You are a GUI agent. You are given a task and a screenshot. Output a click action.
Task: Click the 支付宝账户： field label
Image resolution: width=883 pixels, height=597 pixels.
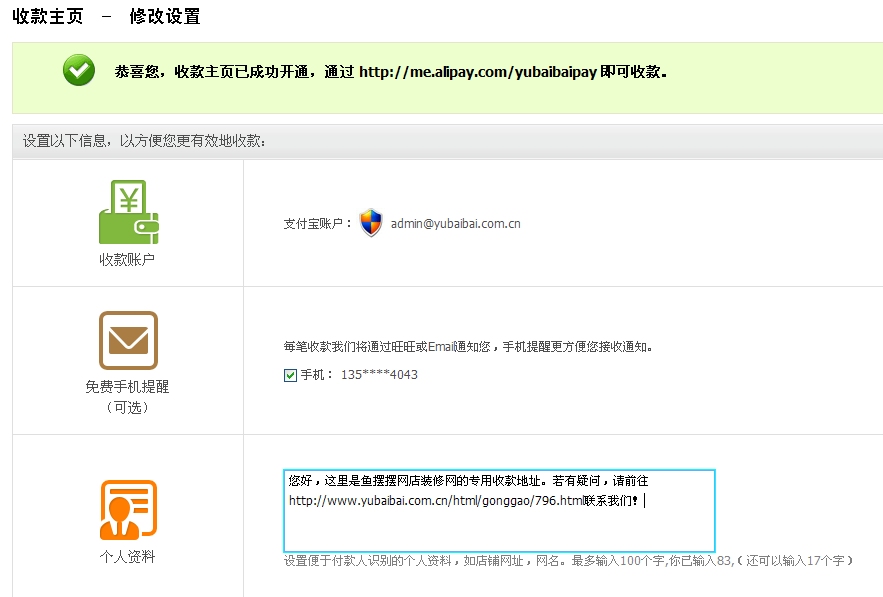(318, 224)
